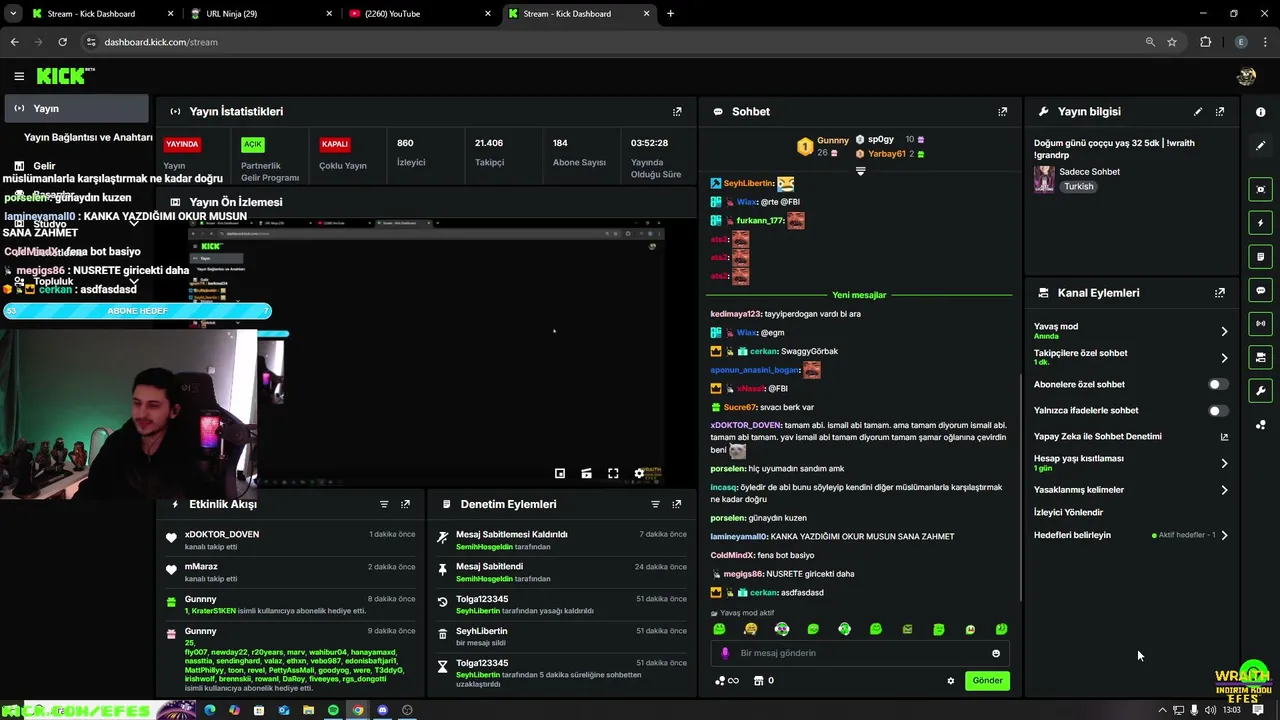Open stream preview player settings gear

click(x=640, y=473)
